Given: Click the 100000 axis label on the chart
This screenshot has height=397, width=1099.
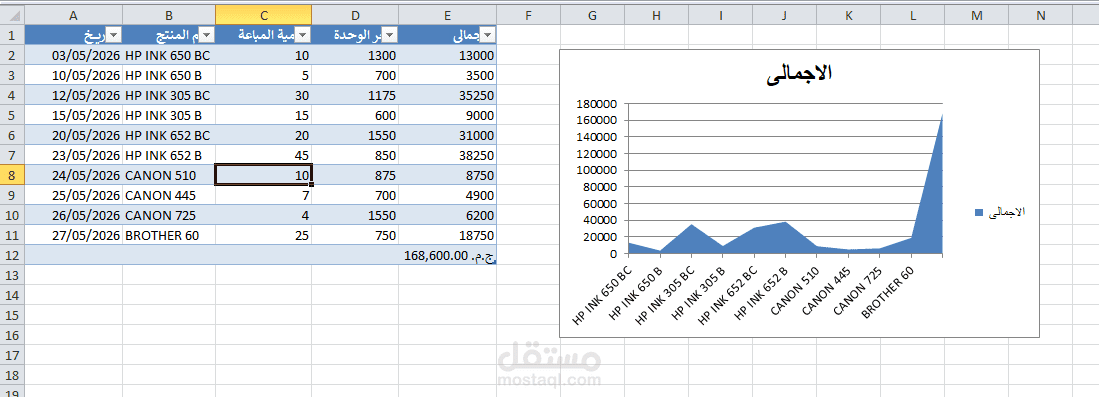Looking at the screenshot, I should pyautogui.click(x=595, y=170).
